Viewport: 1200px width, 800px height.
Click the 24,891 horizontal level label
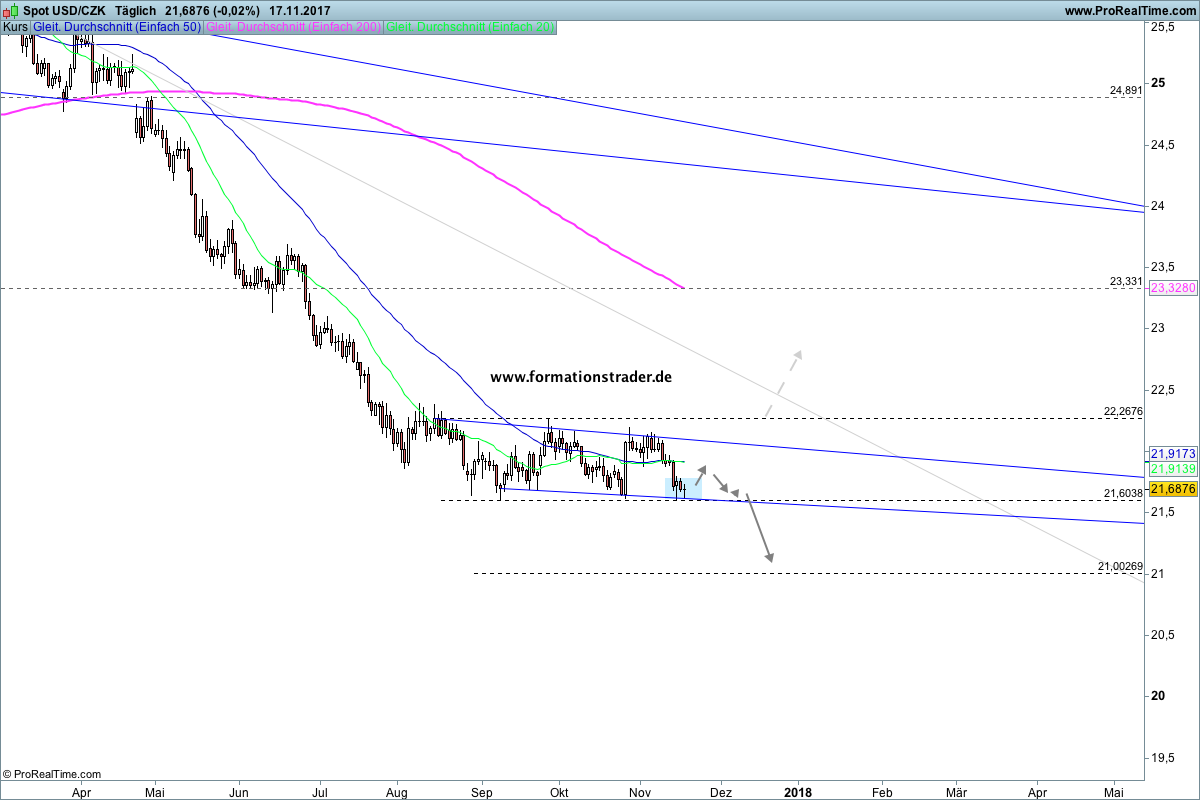[1125, 90]
